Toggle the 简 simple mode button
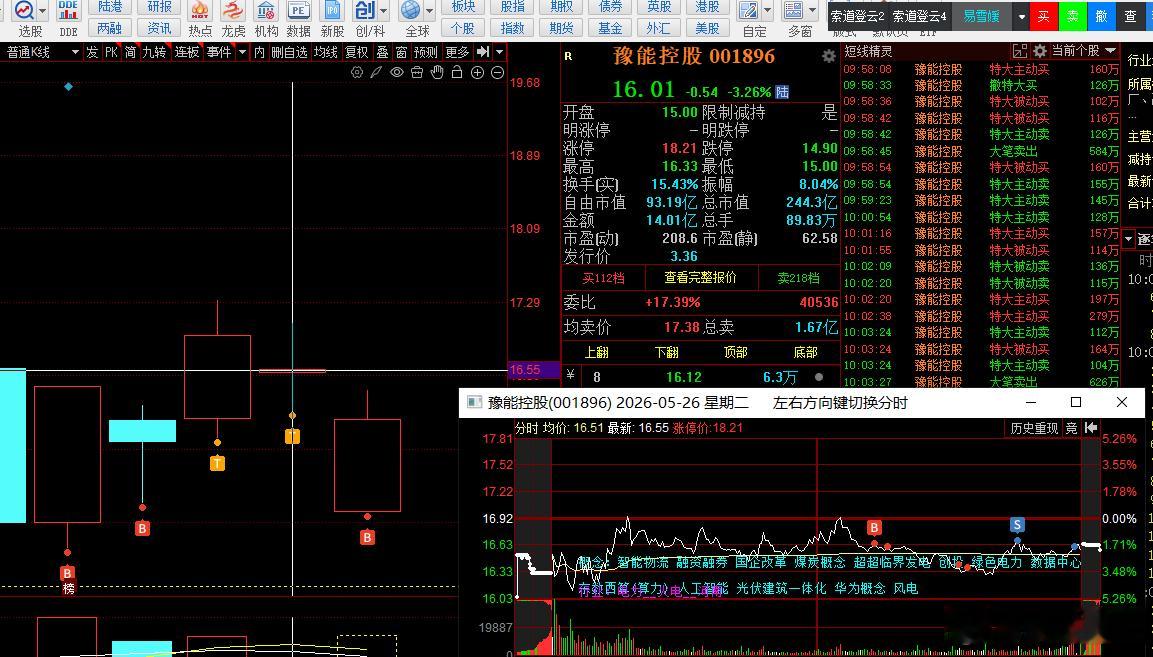The height and width of the screenshot is (657, 1153). tap(130, 52)
